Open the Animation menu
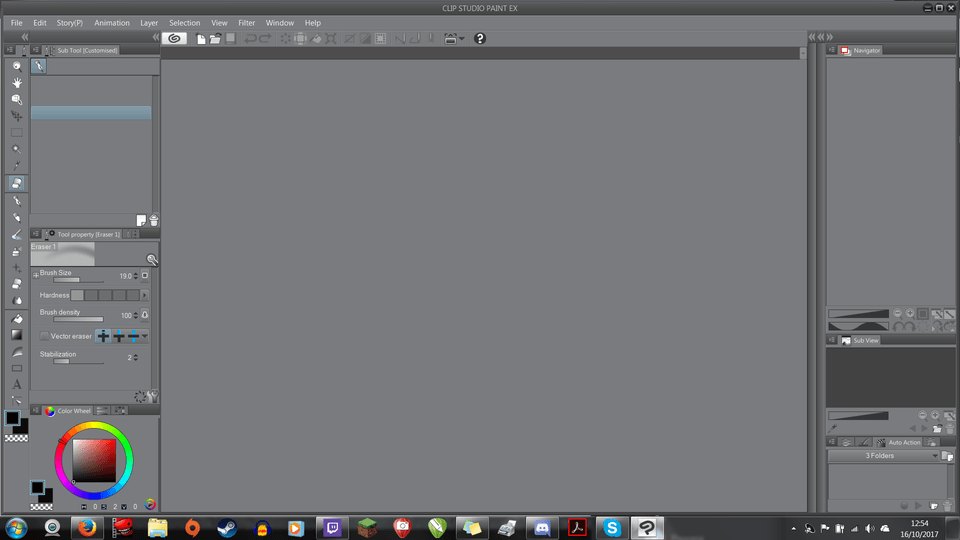The height and width of the screenshot is (540, 960). tap(111, 23)
